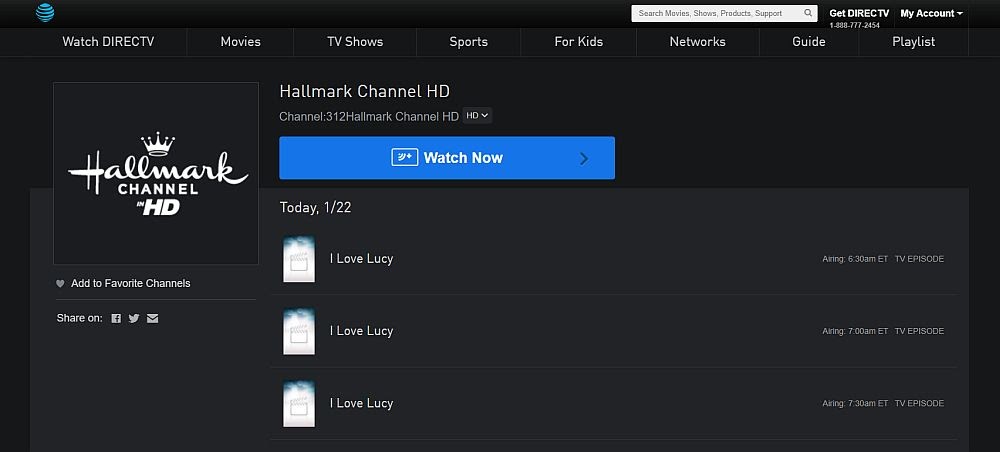This screenshot has width=1000, height=452.
Task: Click the 1-888-777-2454 phone number
Action: coord(855,26)
